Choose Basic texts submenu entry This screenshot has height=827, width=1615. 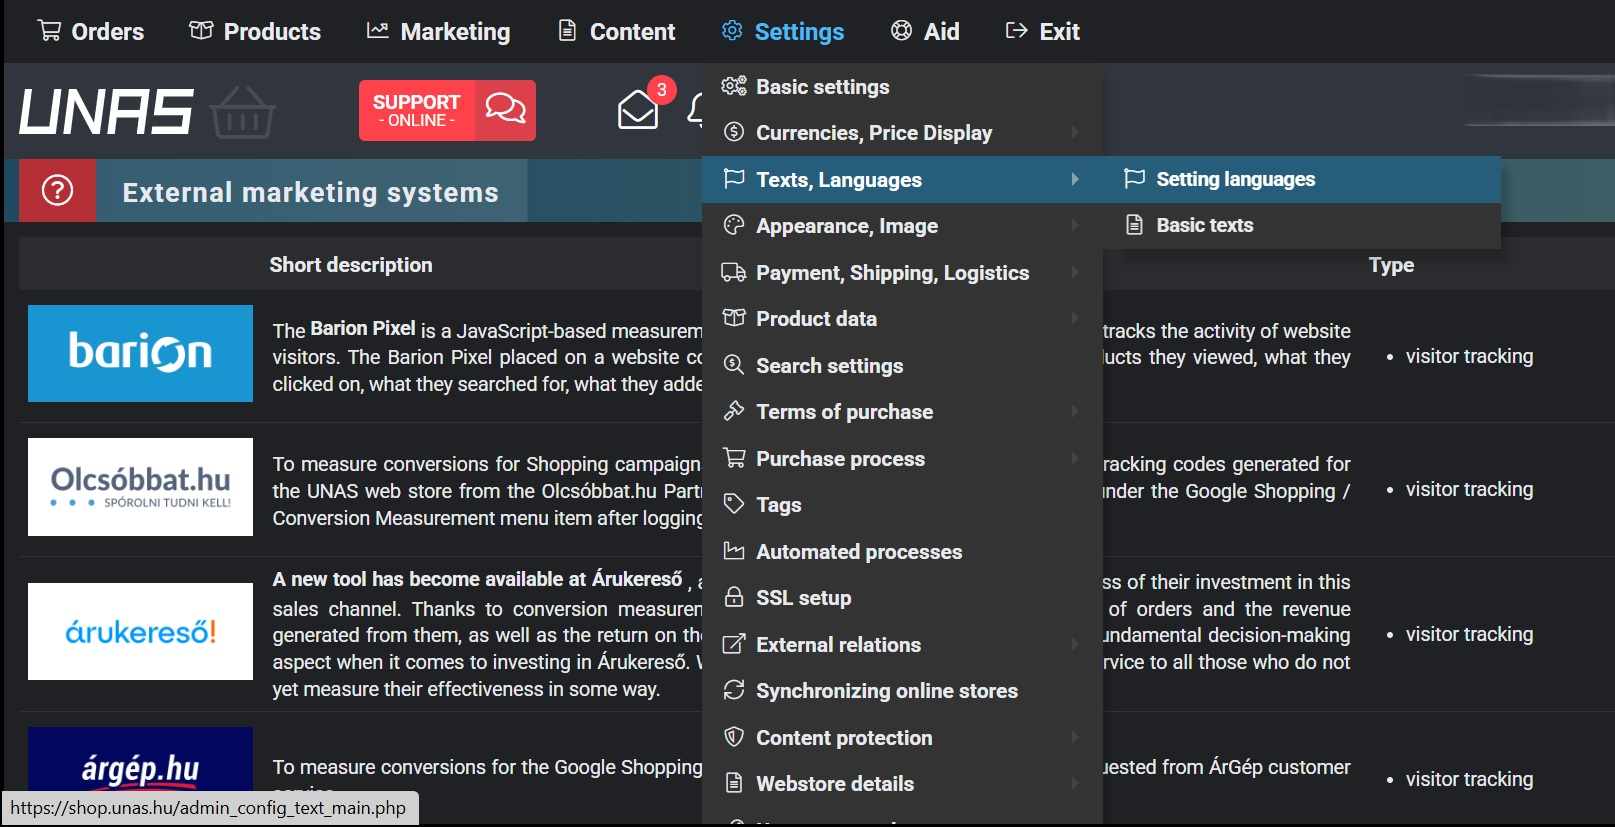coord(1204,225)
